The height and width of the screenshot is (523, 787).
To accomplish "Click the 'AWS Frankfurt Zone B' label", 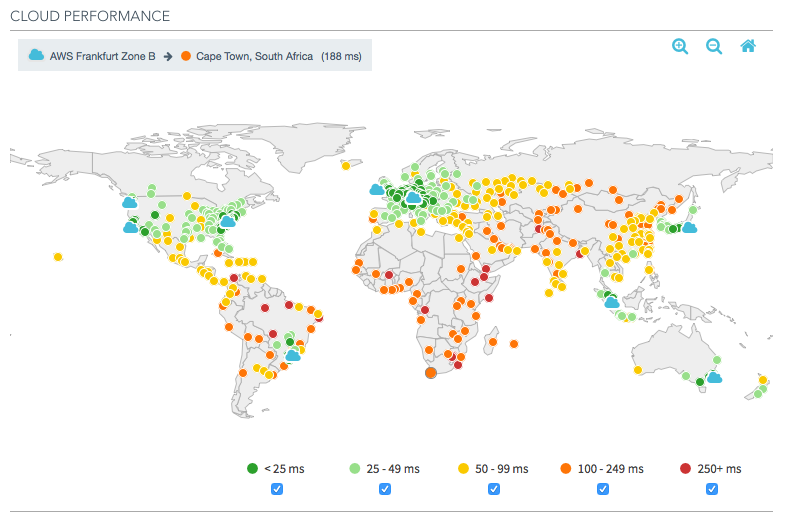I will tap(102, 56).
